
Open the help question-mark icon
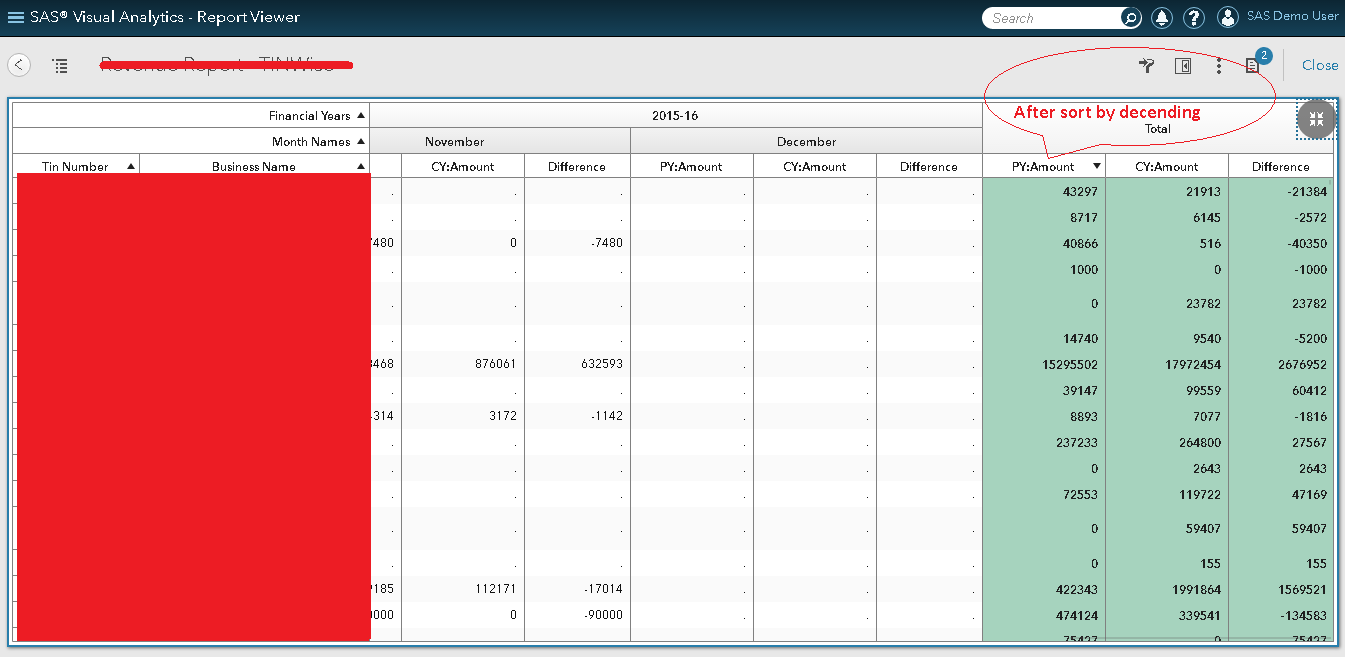1193,17
